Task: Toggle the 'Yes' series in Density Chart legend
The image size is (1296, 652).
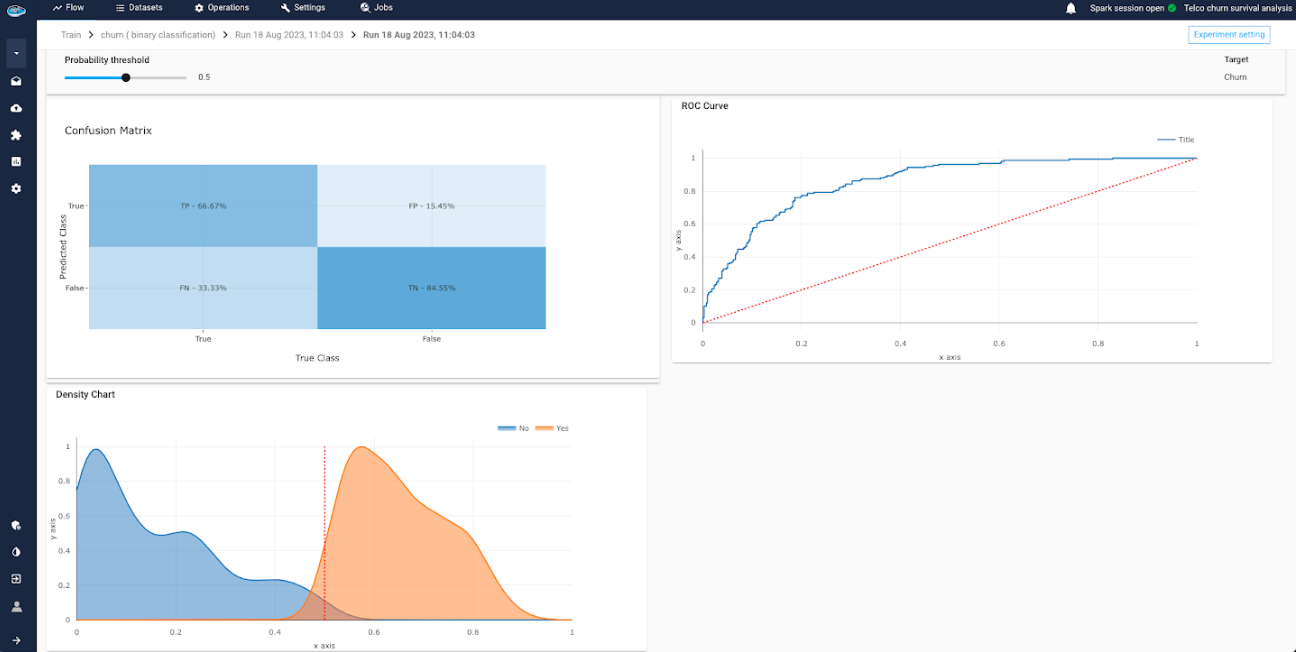Action: coord(553,428)
